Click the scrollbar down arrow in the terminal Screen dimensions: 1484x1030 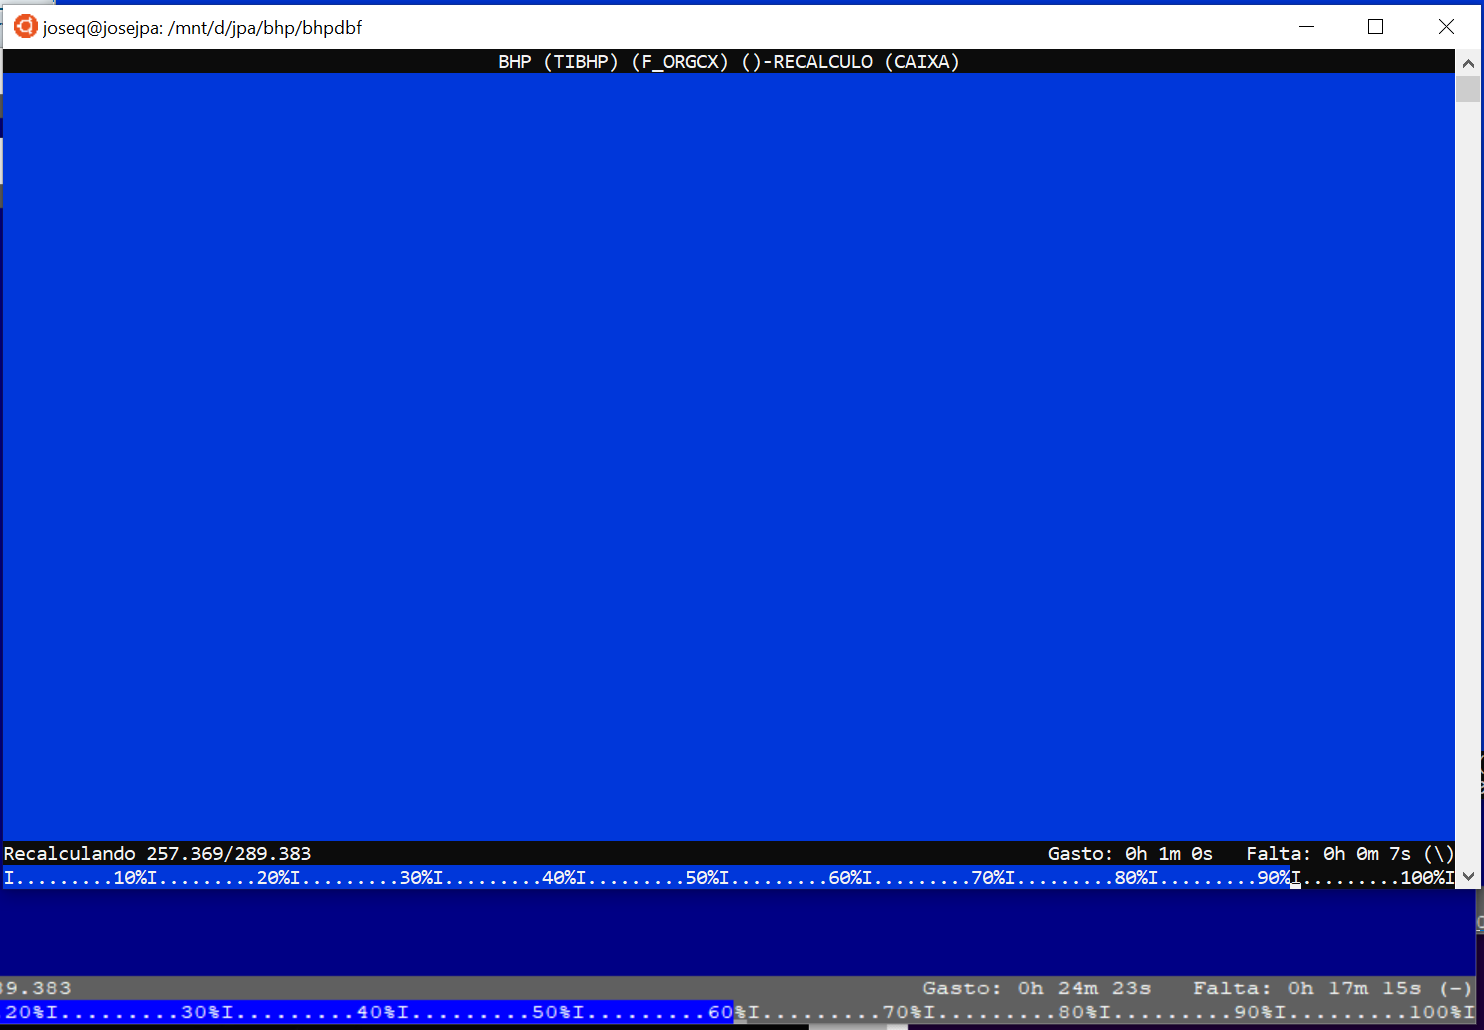[1468, 876]
